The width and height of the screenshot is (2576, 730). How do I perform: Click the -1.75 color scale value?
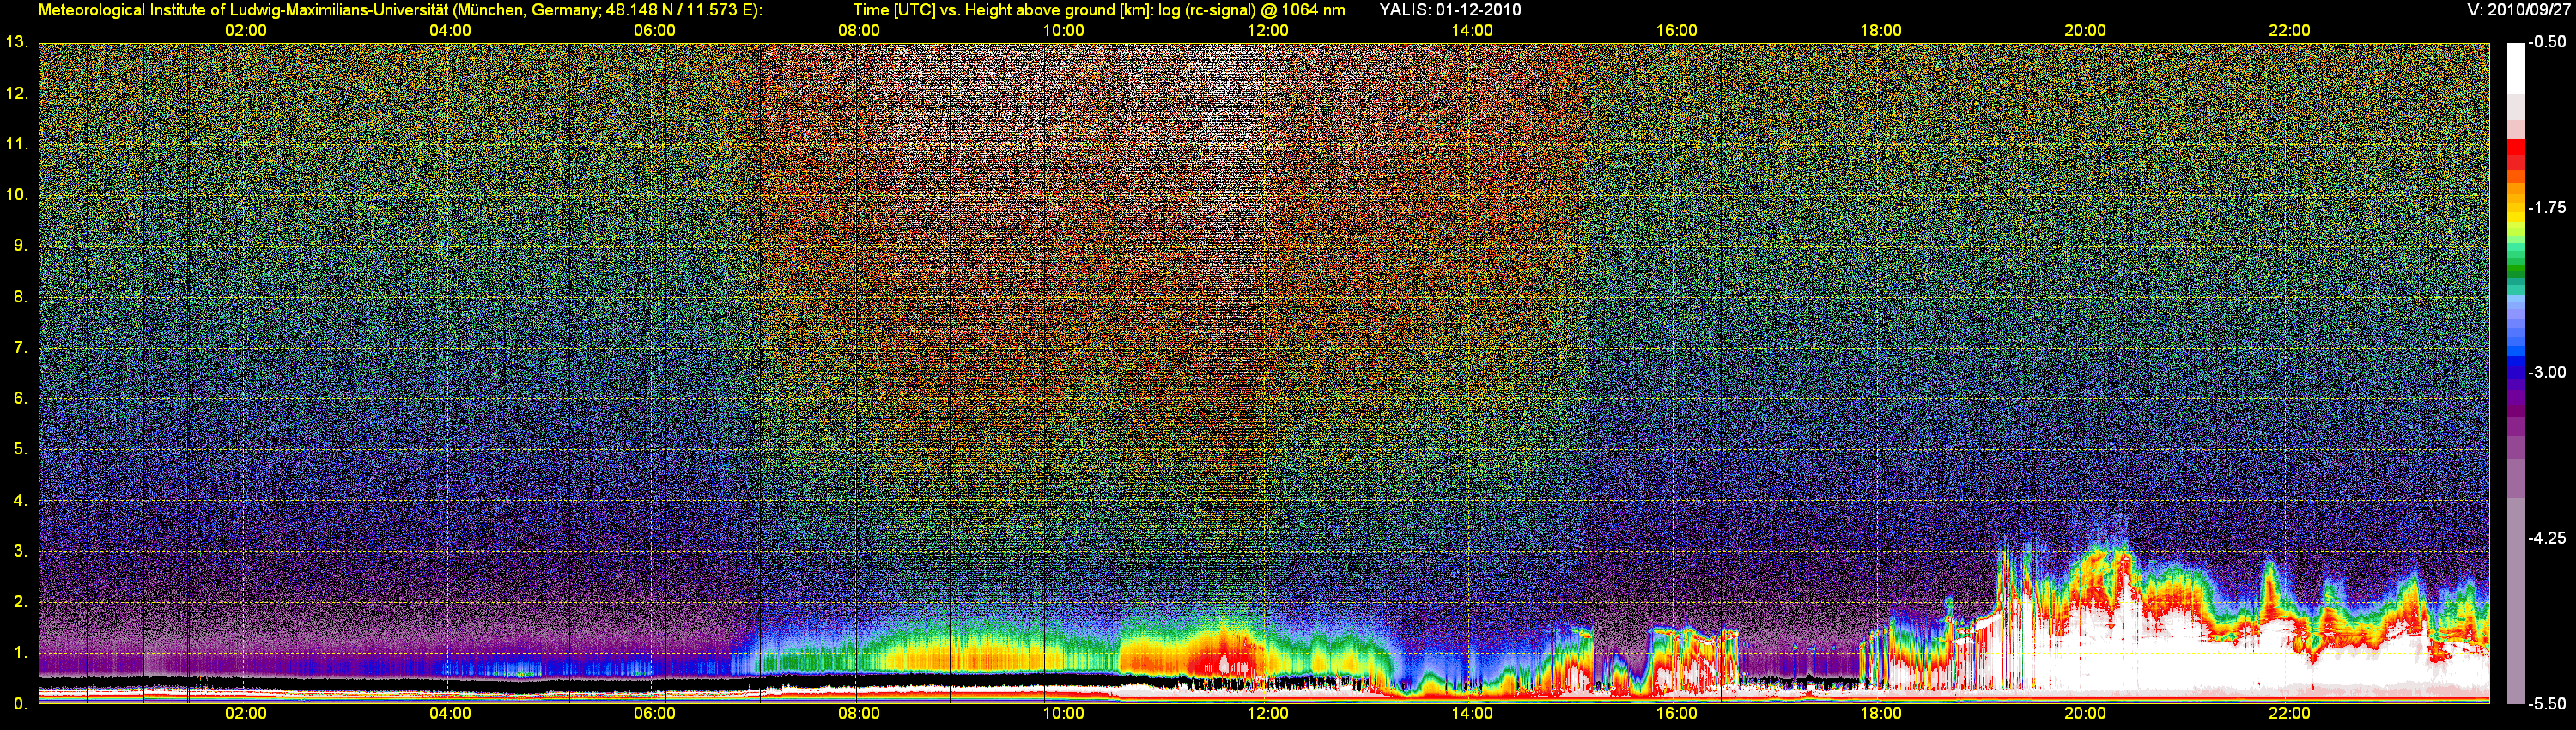tap(2548, 208)
